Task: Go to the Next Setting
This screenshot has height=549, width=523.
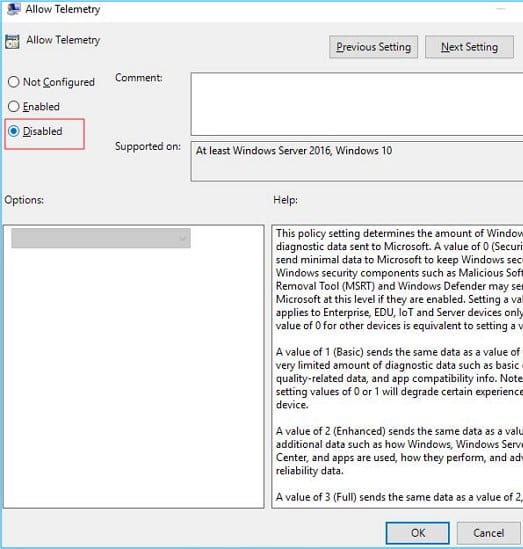Action: click(x=469, y=47)
